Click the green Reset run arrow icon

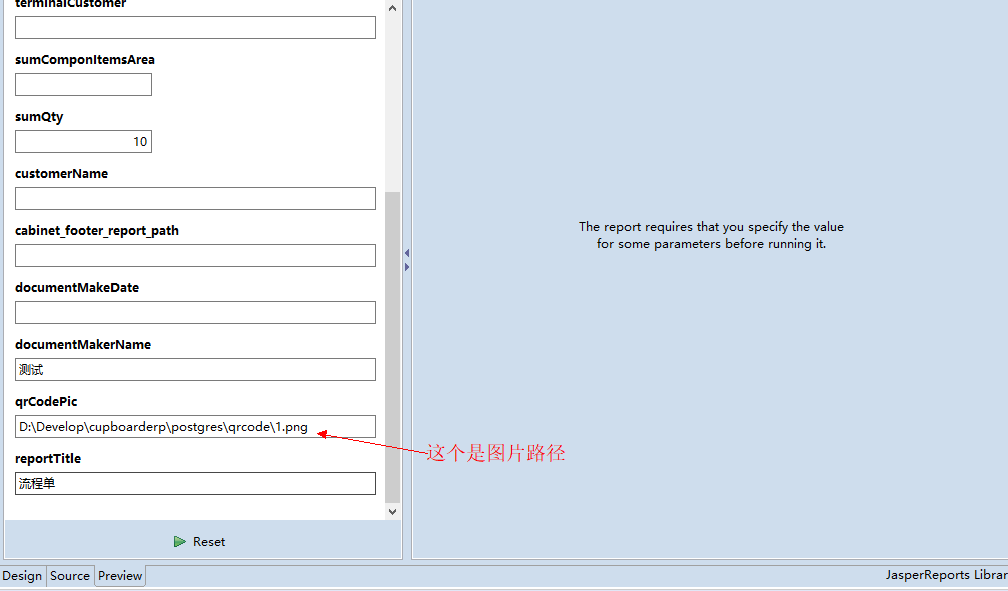tap(179, 541)
